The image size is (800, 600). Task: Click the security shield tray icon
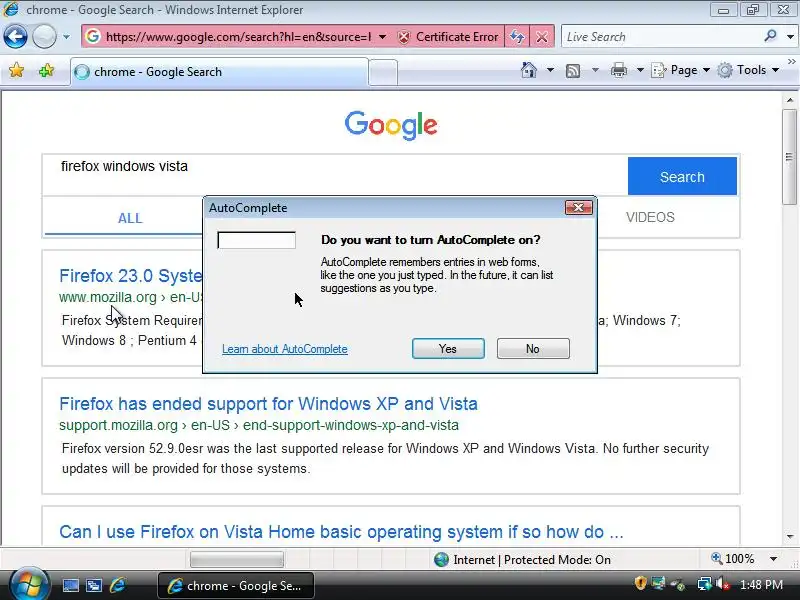tap(640, 583)
